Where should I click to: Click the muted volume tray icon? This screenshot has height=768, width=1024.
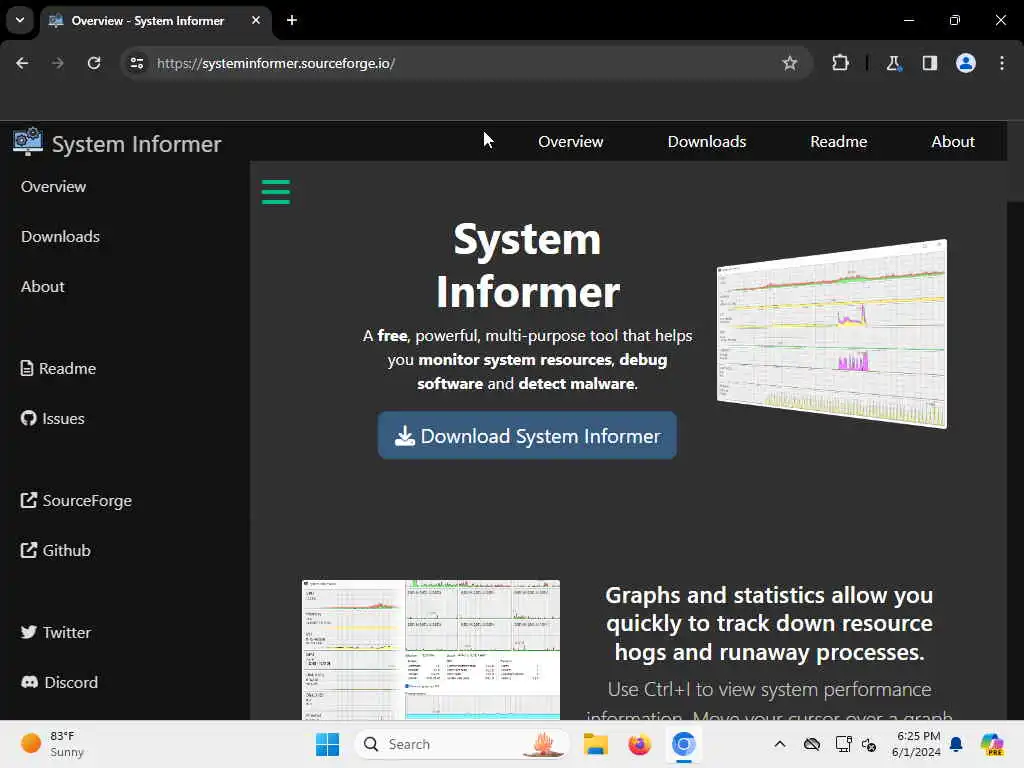tap(869, 744)
